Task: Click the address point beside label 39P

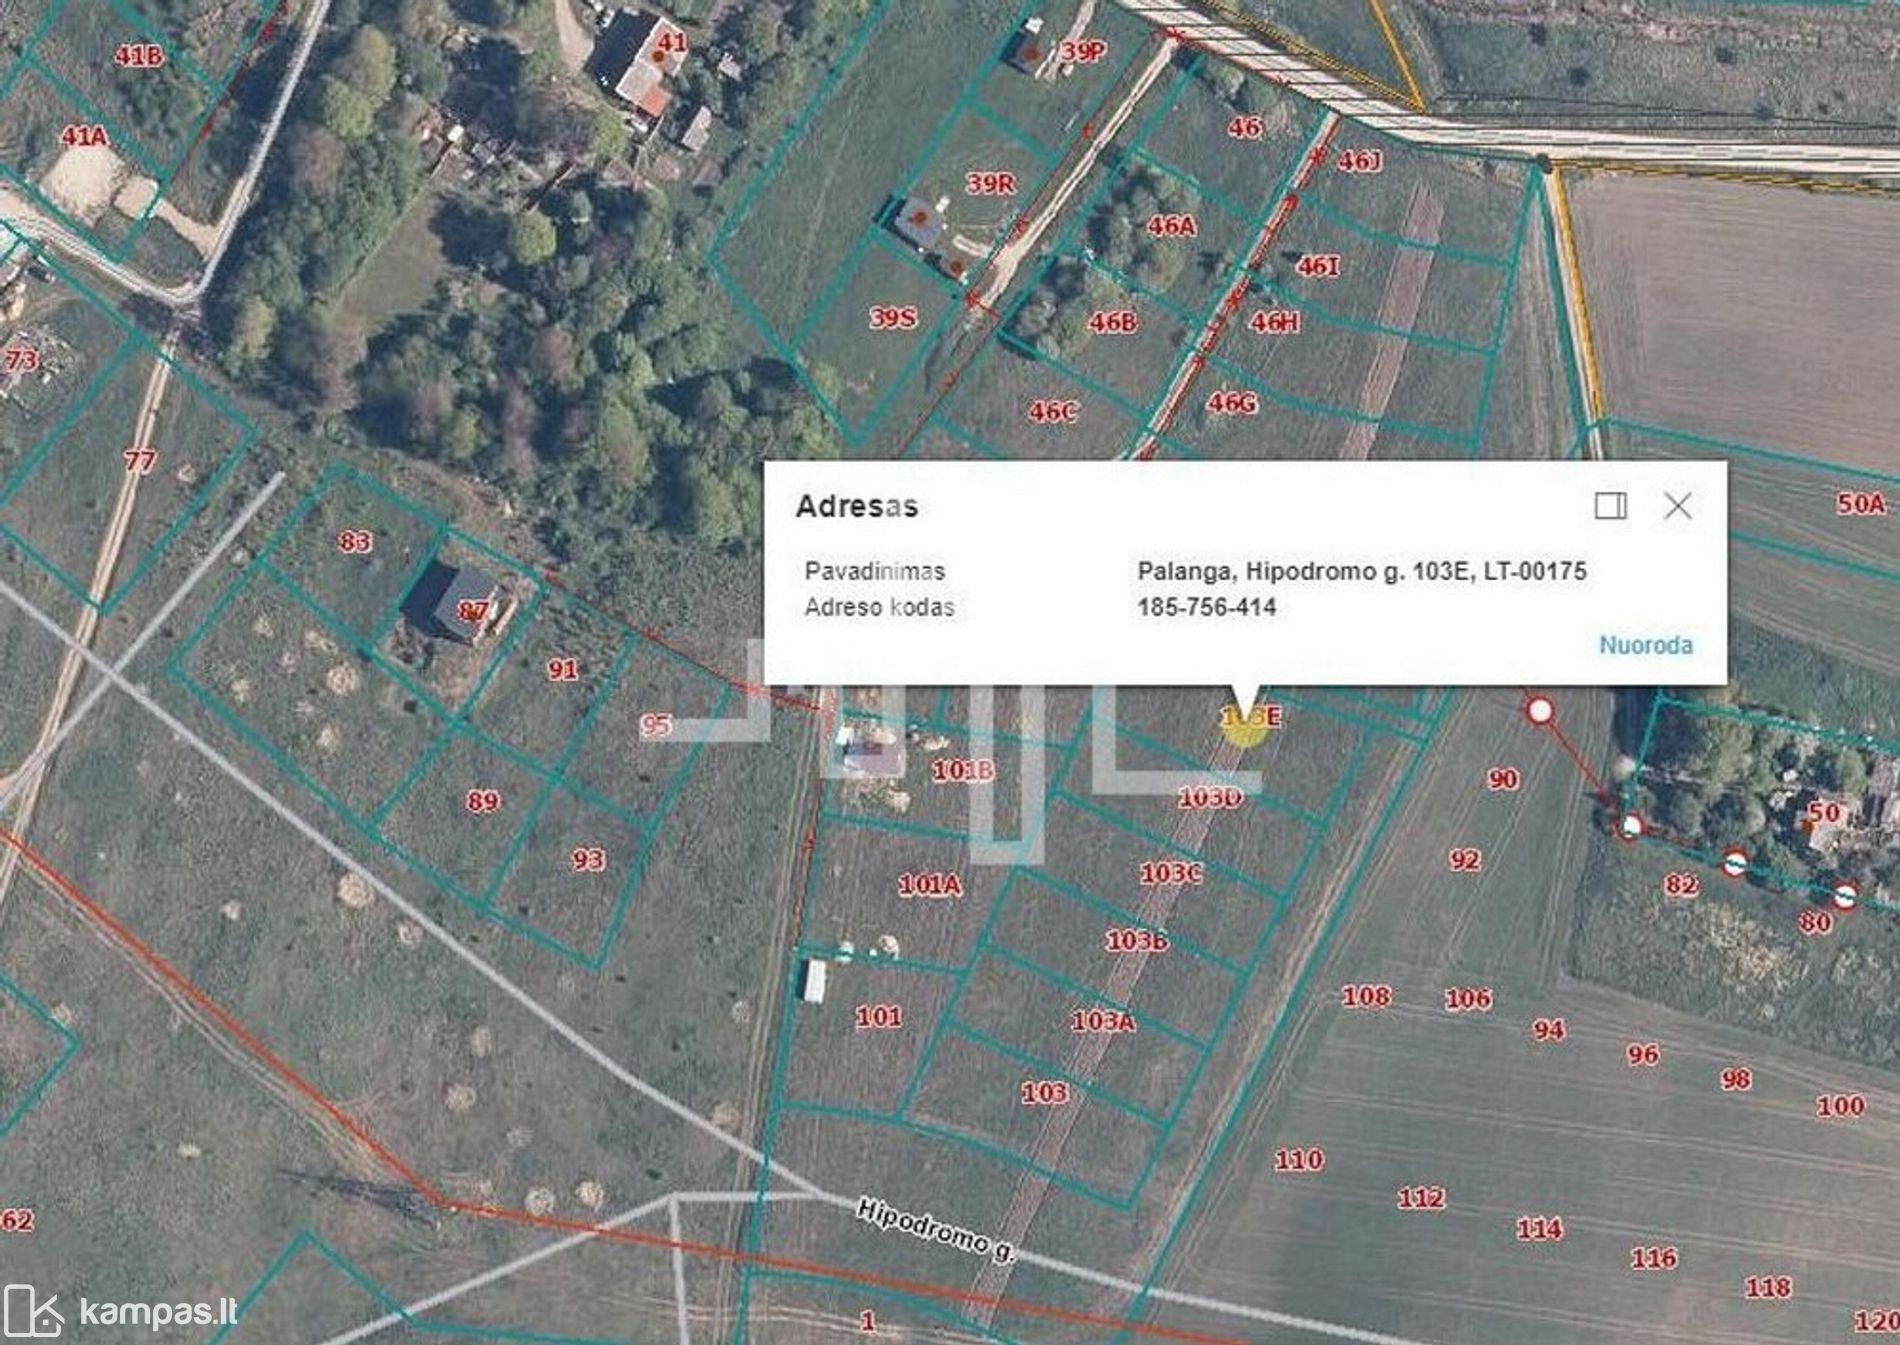Action: click(x=1031, y=54)
